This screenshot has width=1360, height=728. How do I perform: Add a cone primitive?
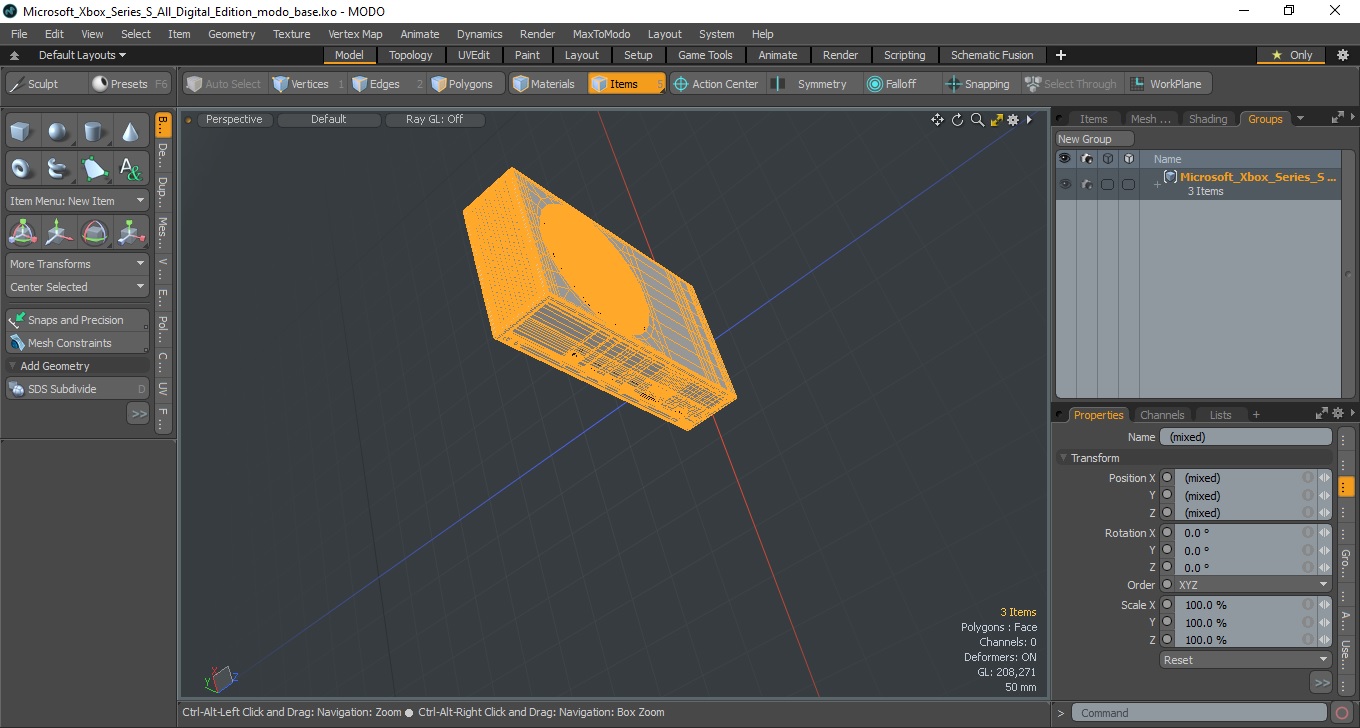[131, 131]
